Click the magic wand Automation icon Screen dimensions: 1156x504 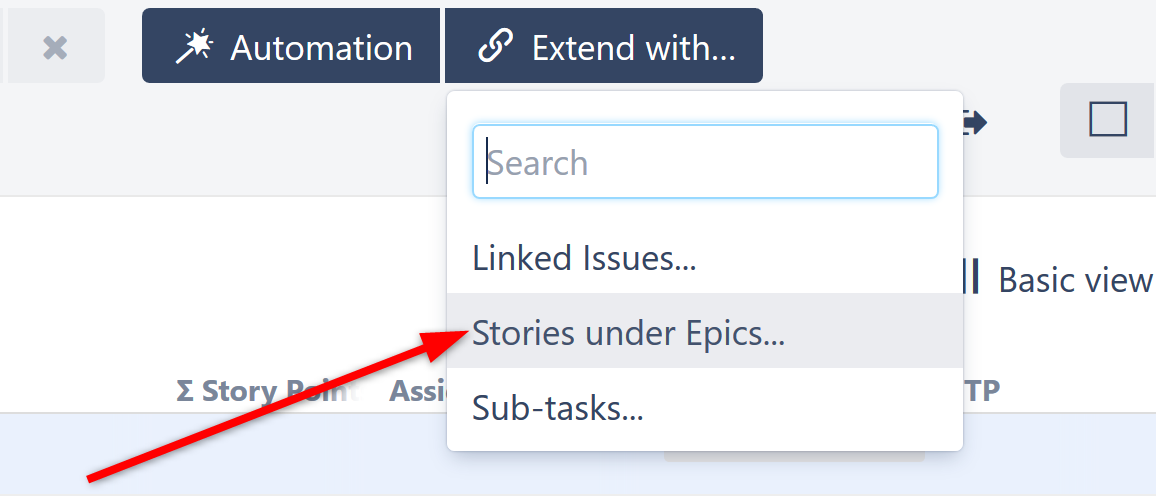click(x=194, y=47)
